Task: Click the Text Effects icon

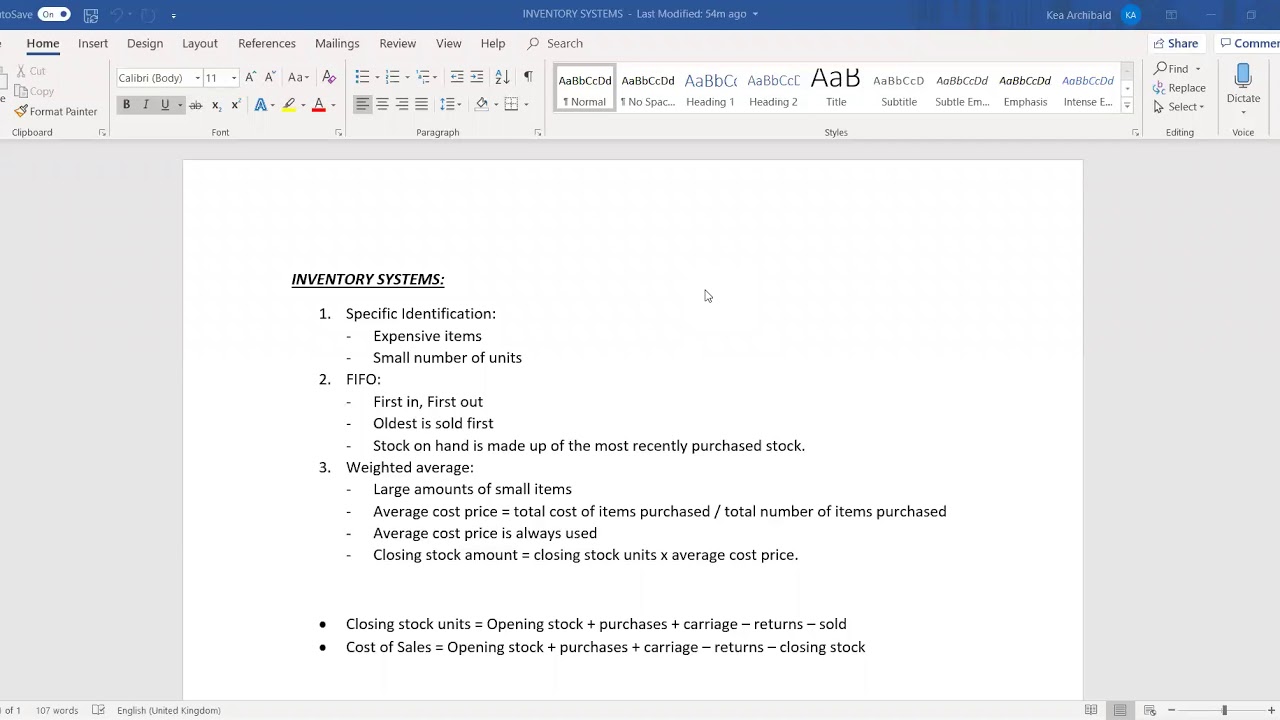Action: tap(260, 105)
